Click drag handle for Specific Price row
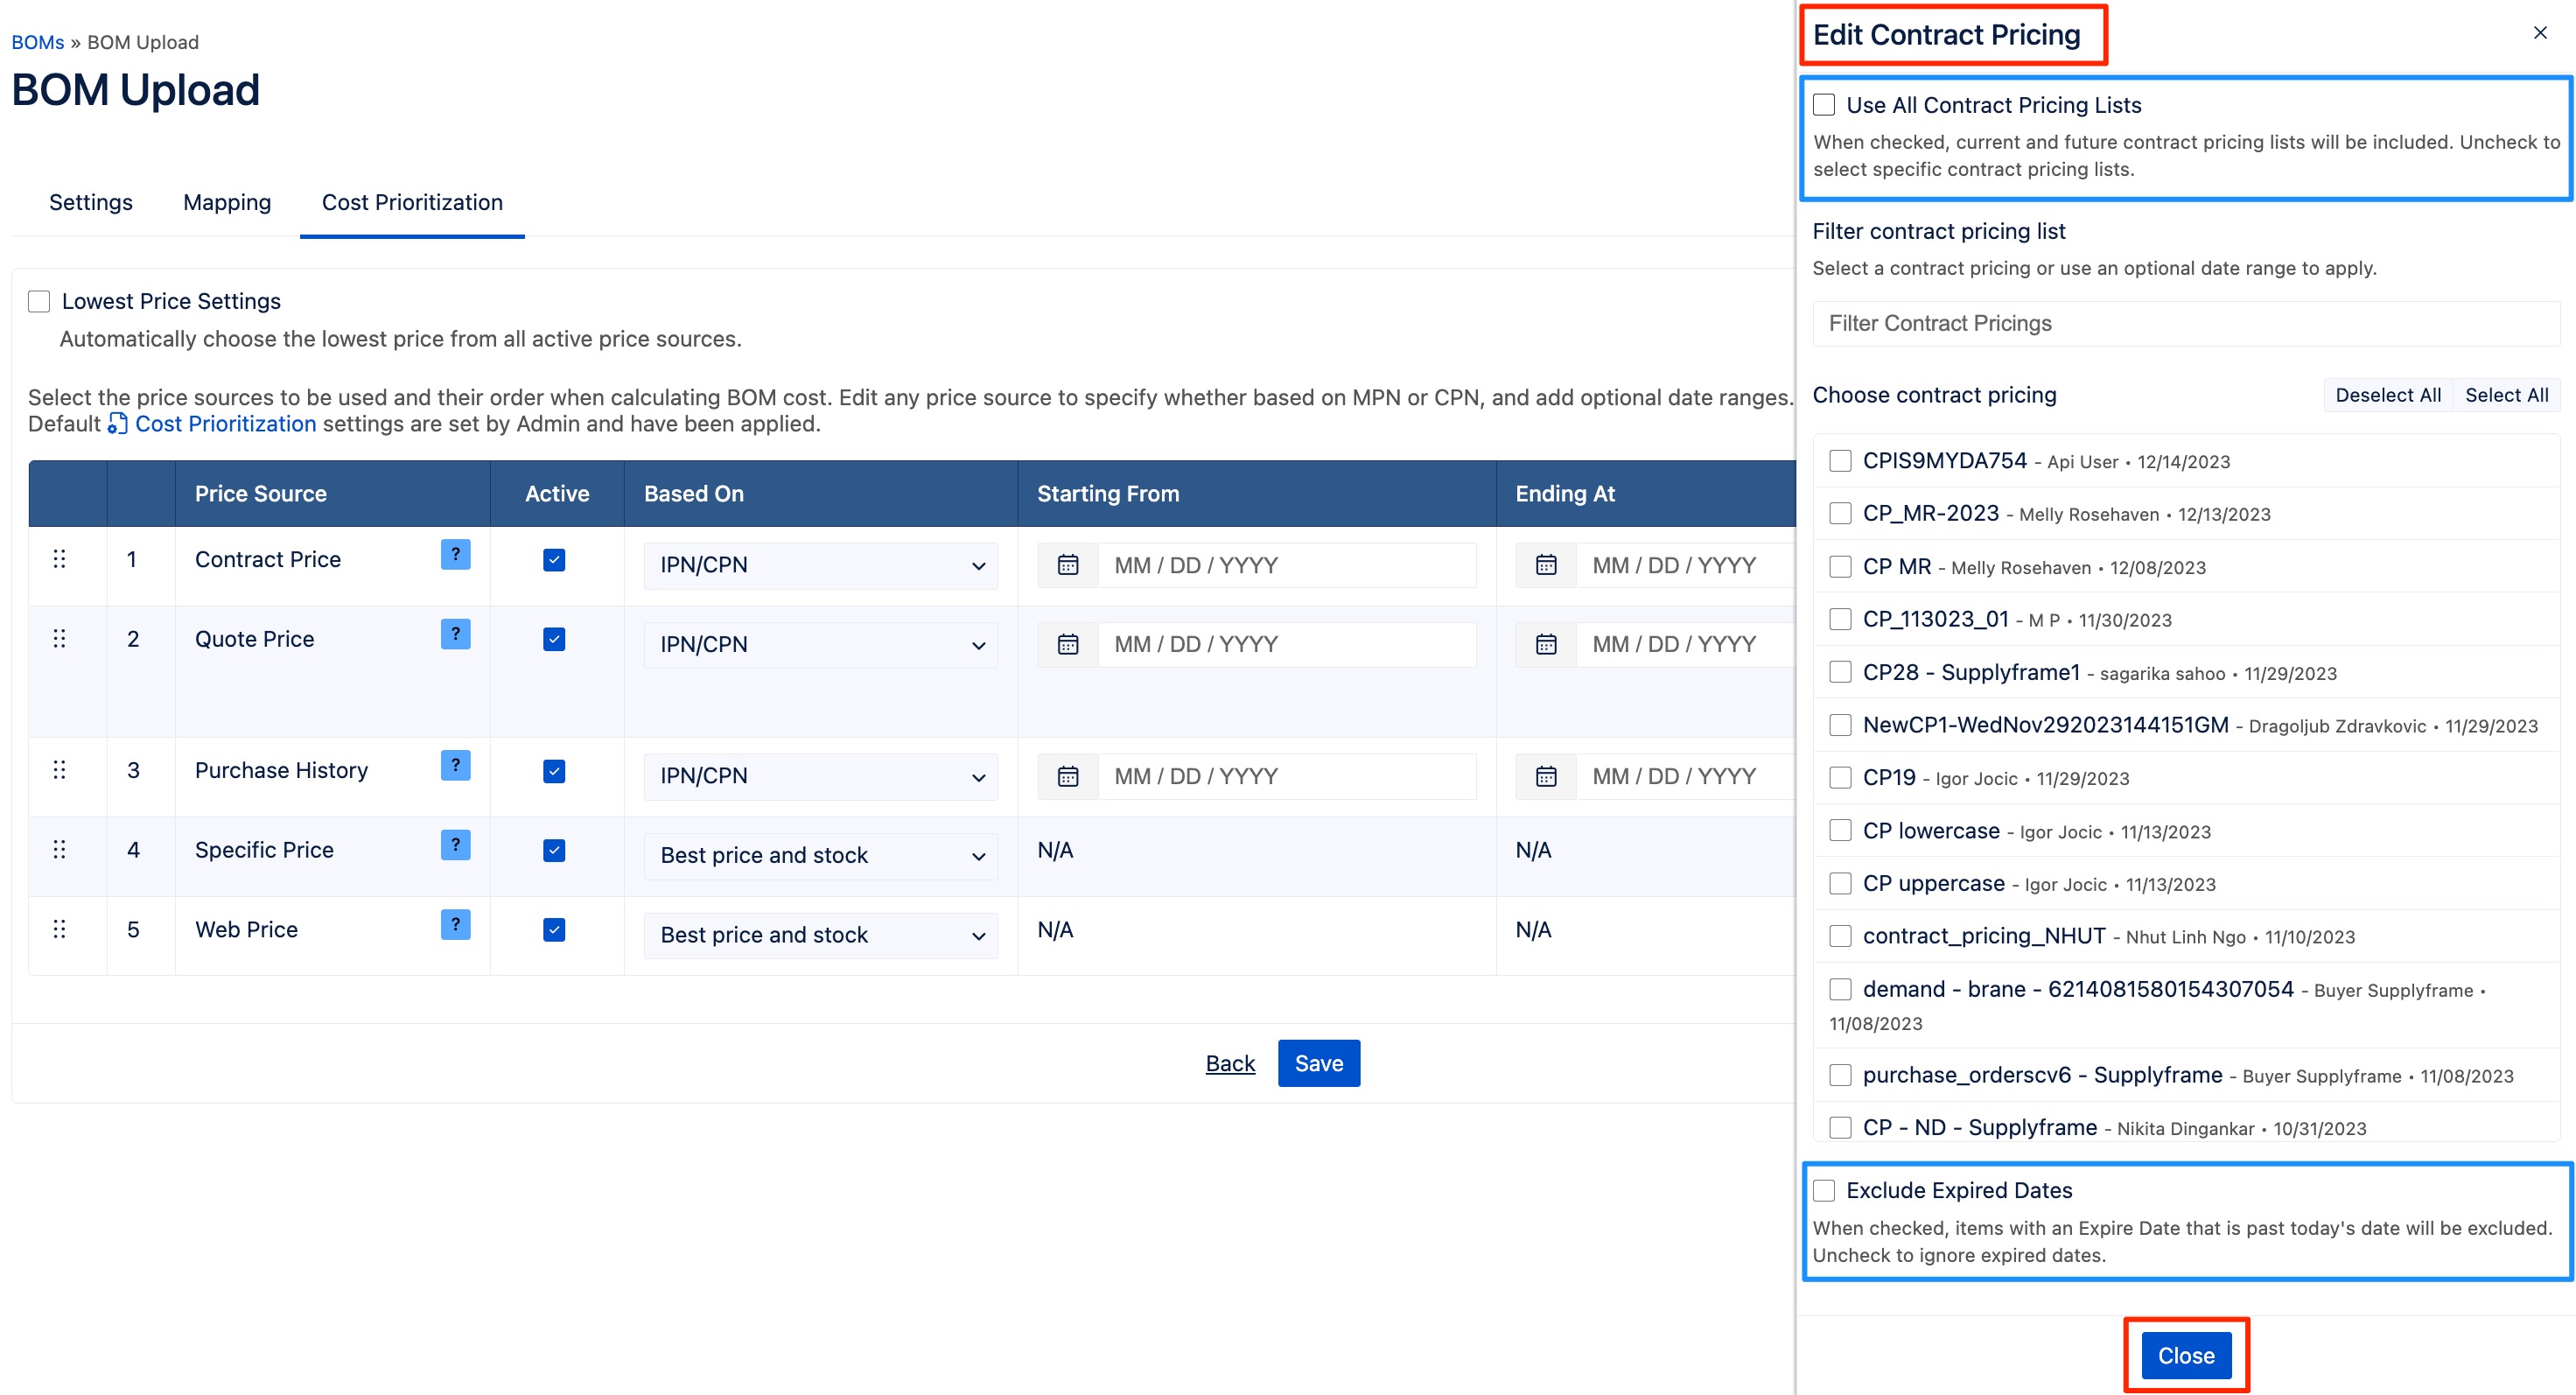 (x=59, y=849)
